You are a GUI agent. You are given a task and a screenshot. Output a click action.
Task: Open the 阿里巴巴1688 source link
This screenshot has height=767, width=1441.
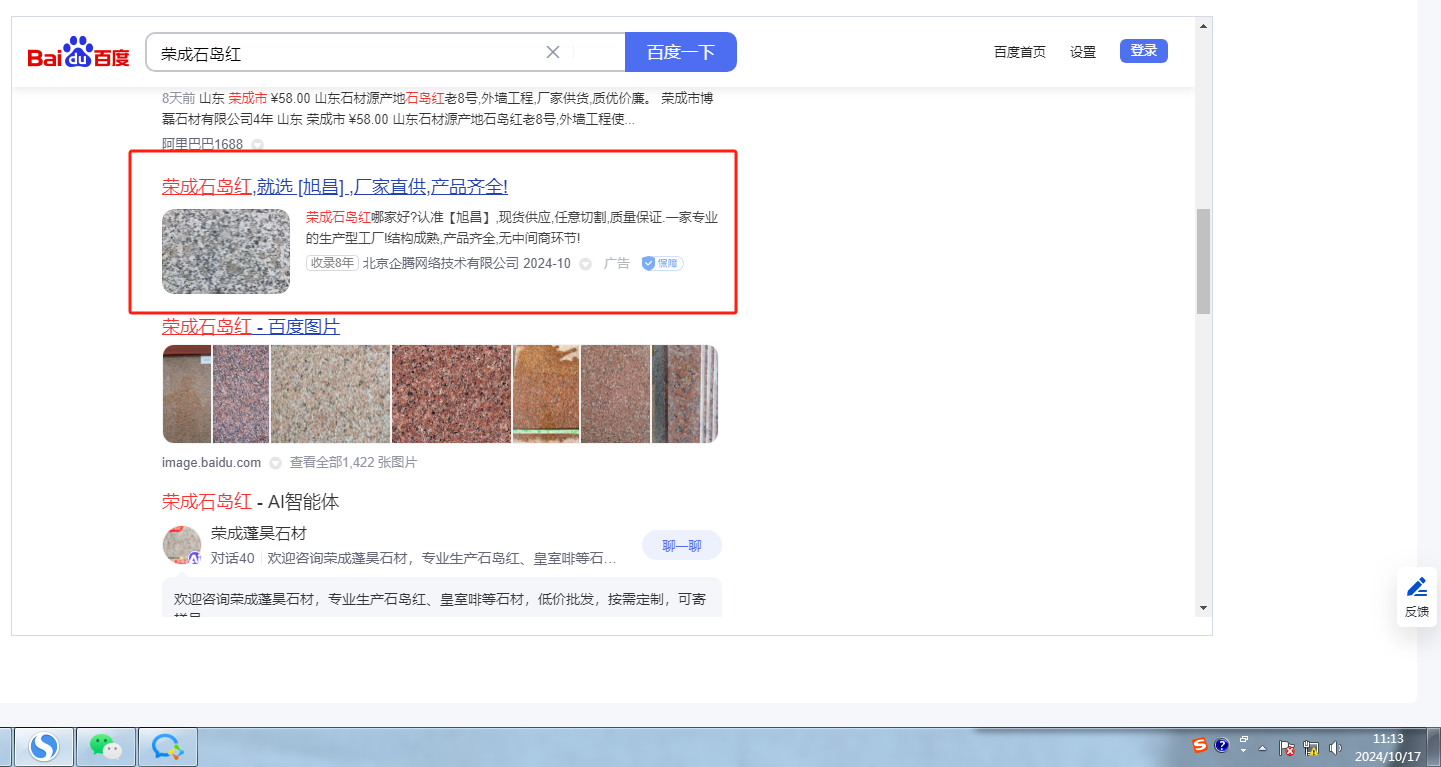click(x=202, y=144)
